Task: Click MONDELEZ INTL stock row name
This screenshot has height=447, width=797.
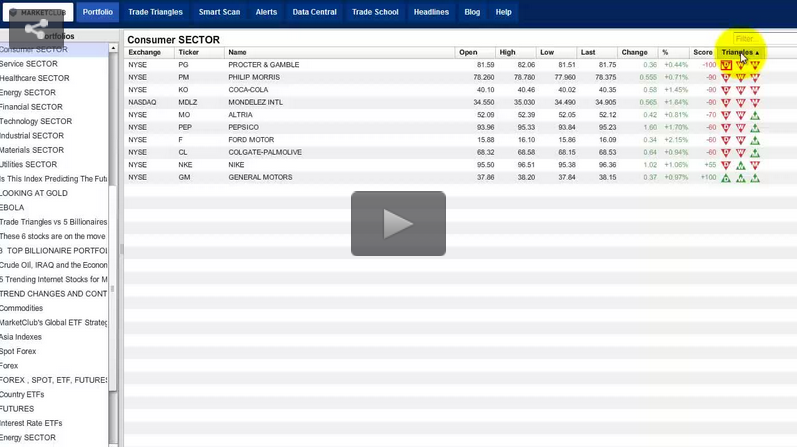Action: click(x=255, y=102)
